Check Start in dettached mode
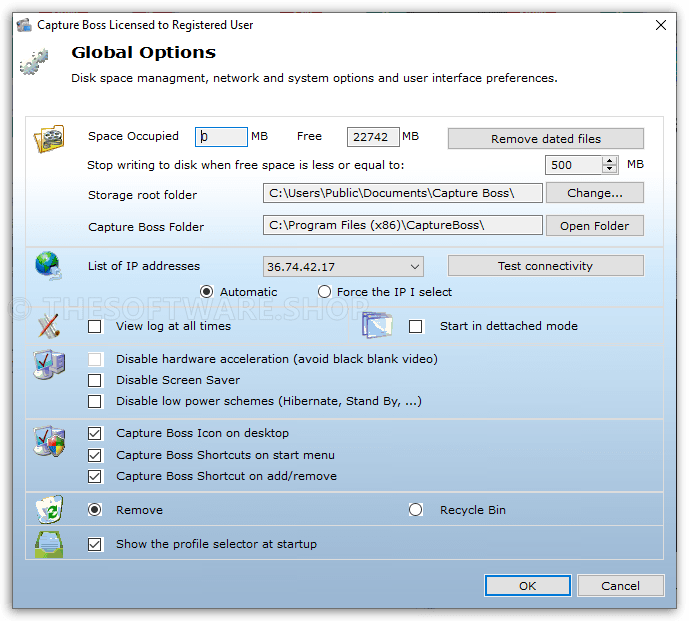This screenshot has width=689, height=621. coord(416,327)
